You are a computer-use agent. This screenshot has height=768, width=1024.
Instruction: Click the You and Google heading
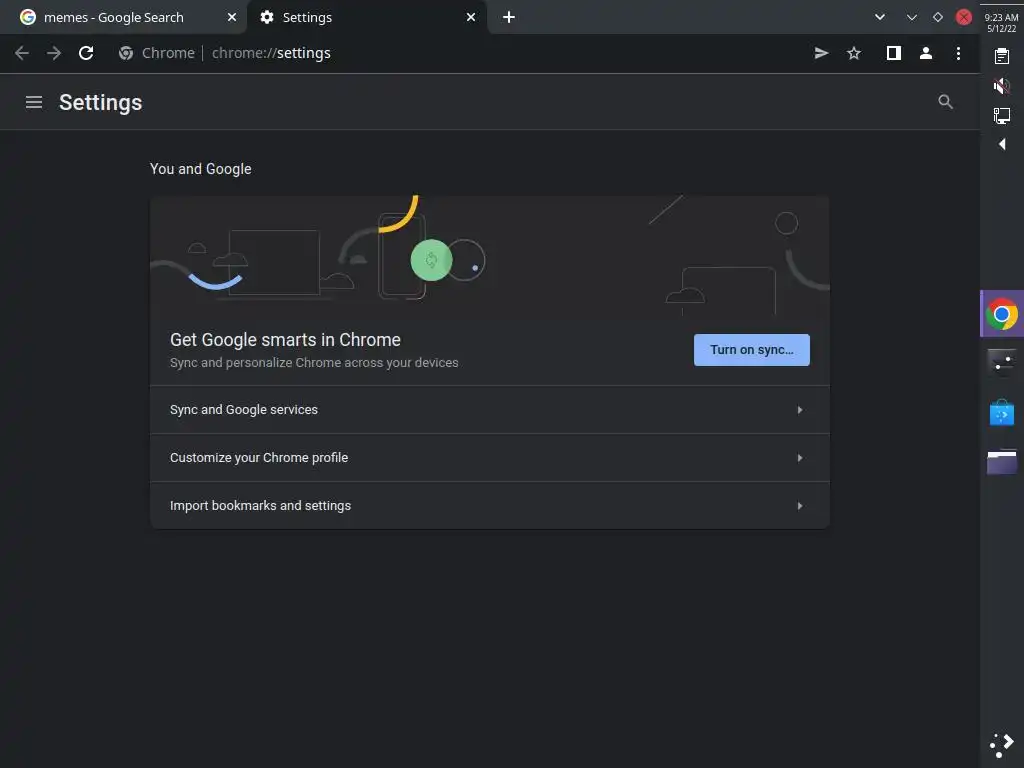tap(200, 168)
